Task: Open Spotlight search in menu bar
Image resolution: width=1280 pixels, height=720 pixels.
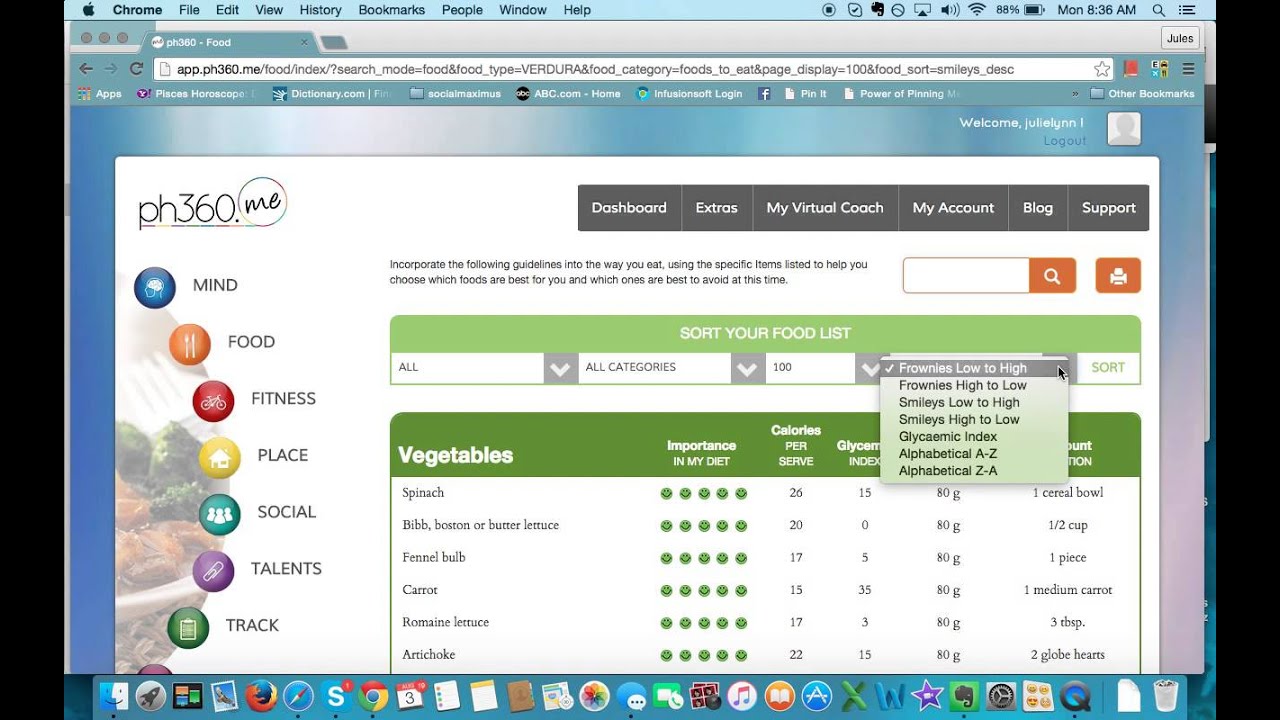Action: [1158, 10]
